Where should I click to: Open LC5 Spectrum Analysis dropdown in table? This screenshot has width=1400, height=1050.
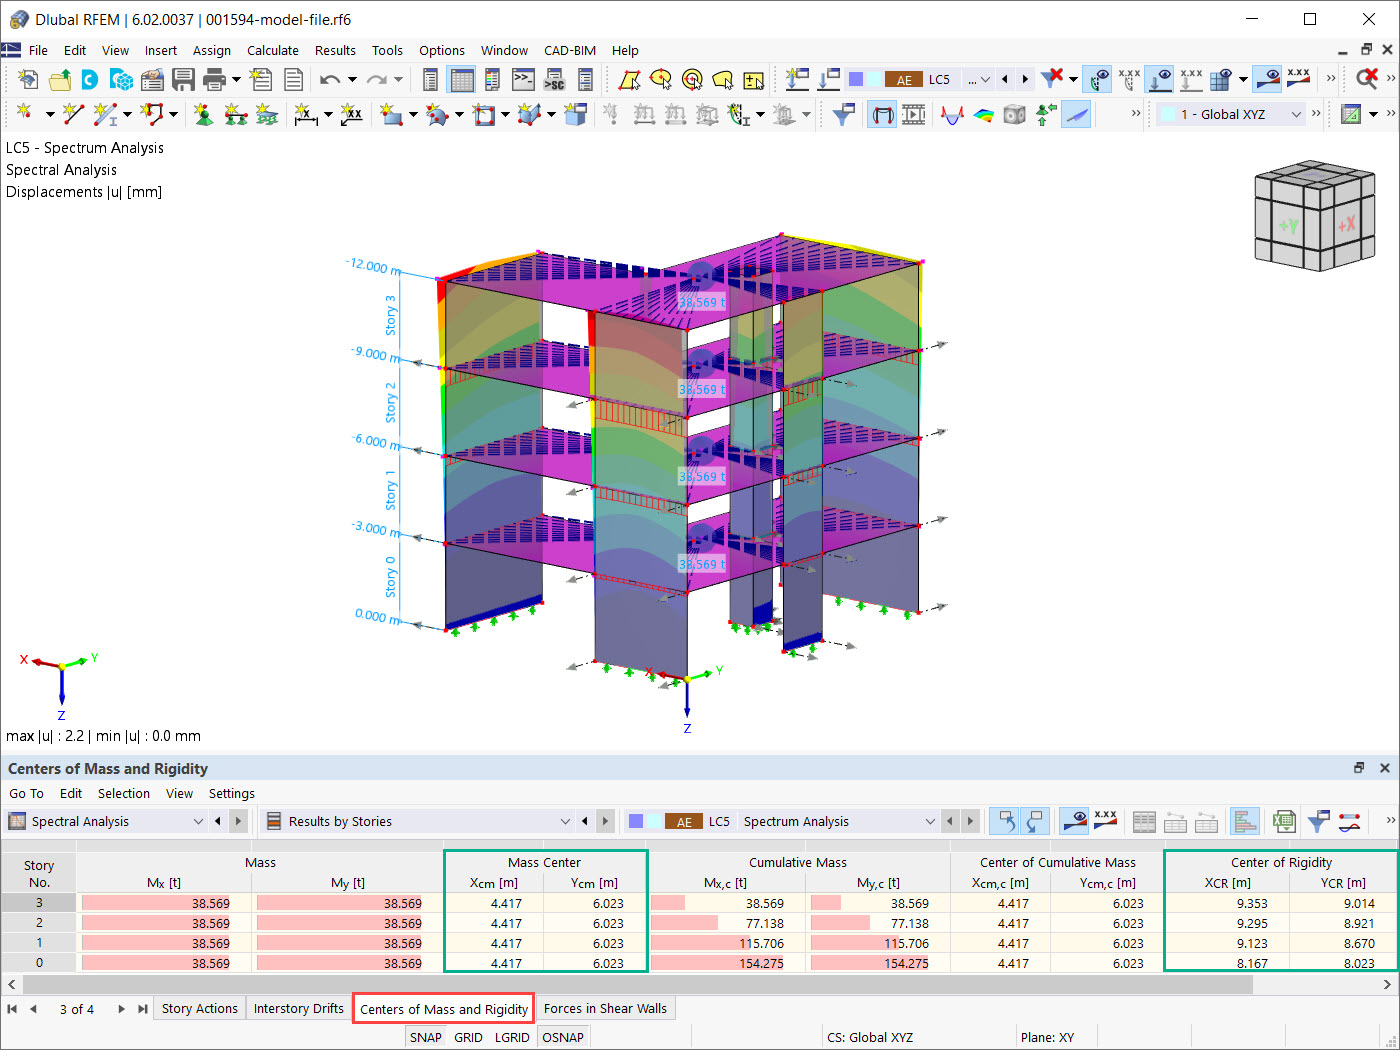930,821
